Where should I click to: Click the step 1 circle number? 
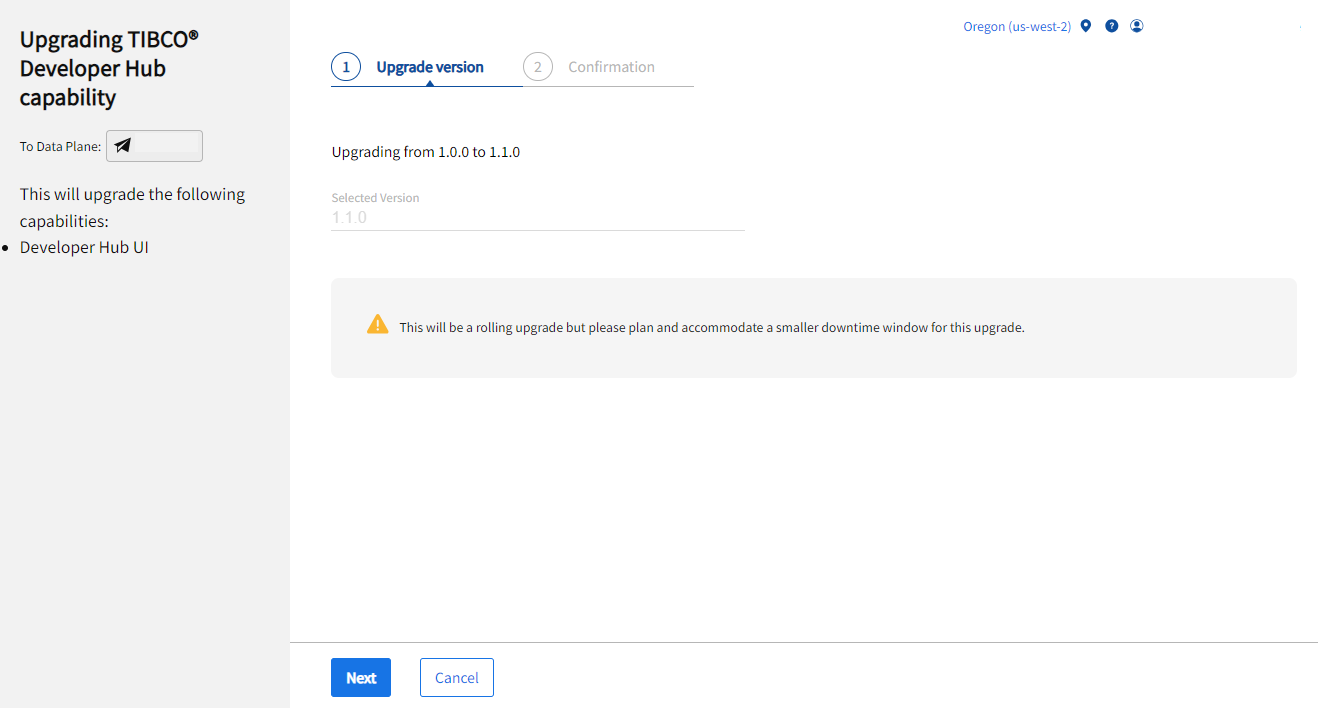[x=346, y=67]
